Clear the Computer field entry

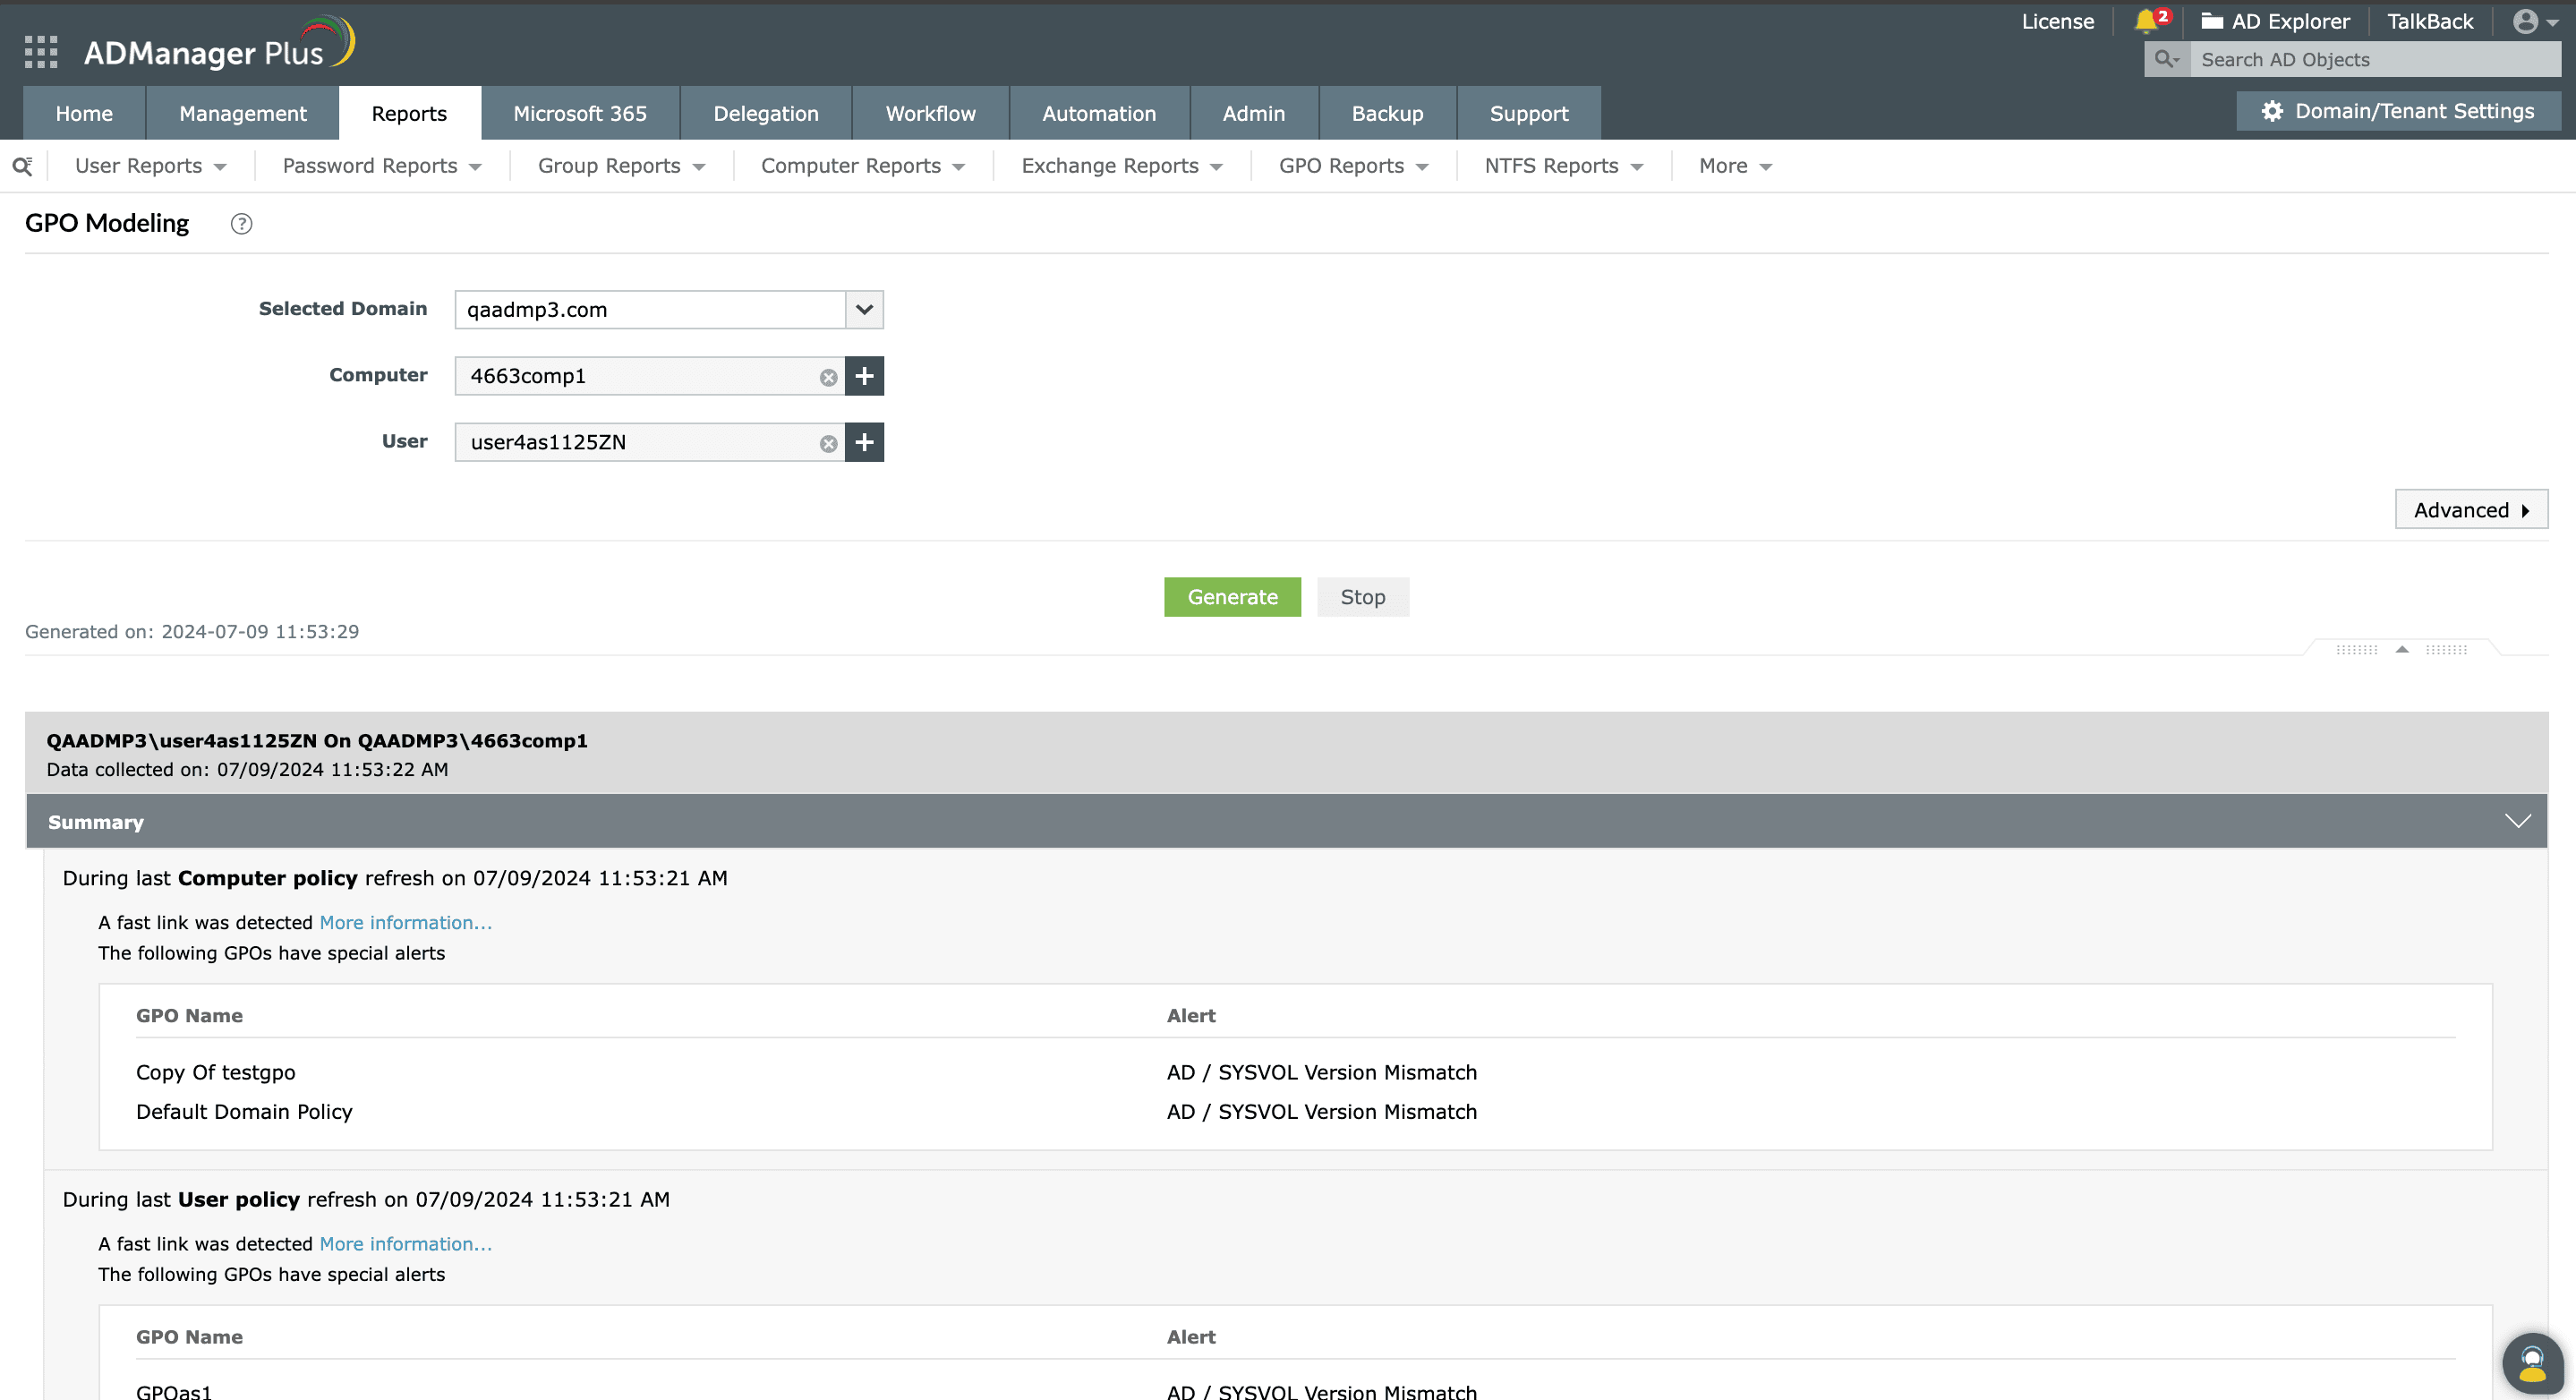pyautogui.click(x=828, y=377)
